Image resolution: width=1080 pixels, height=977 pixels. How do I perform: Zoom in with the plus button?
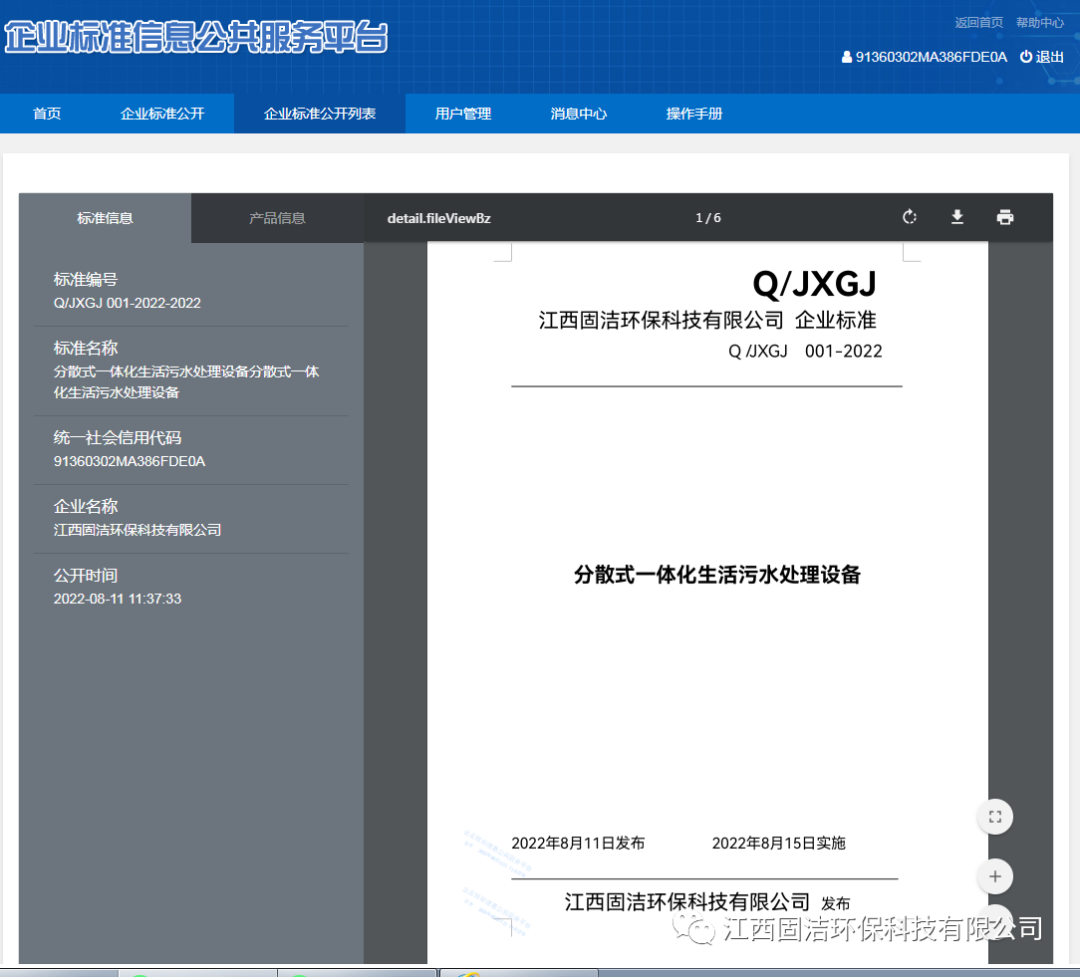click(995, 876)
